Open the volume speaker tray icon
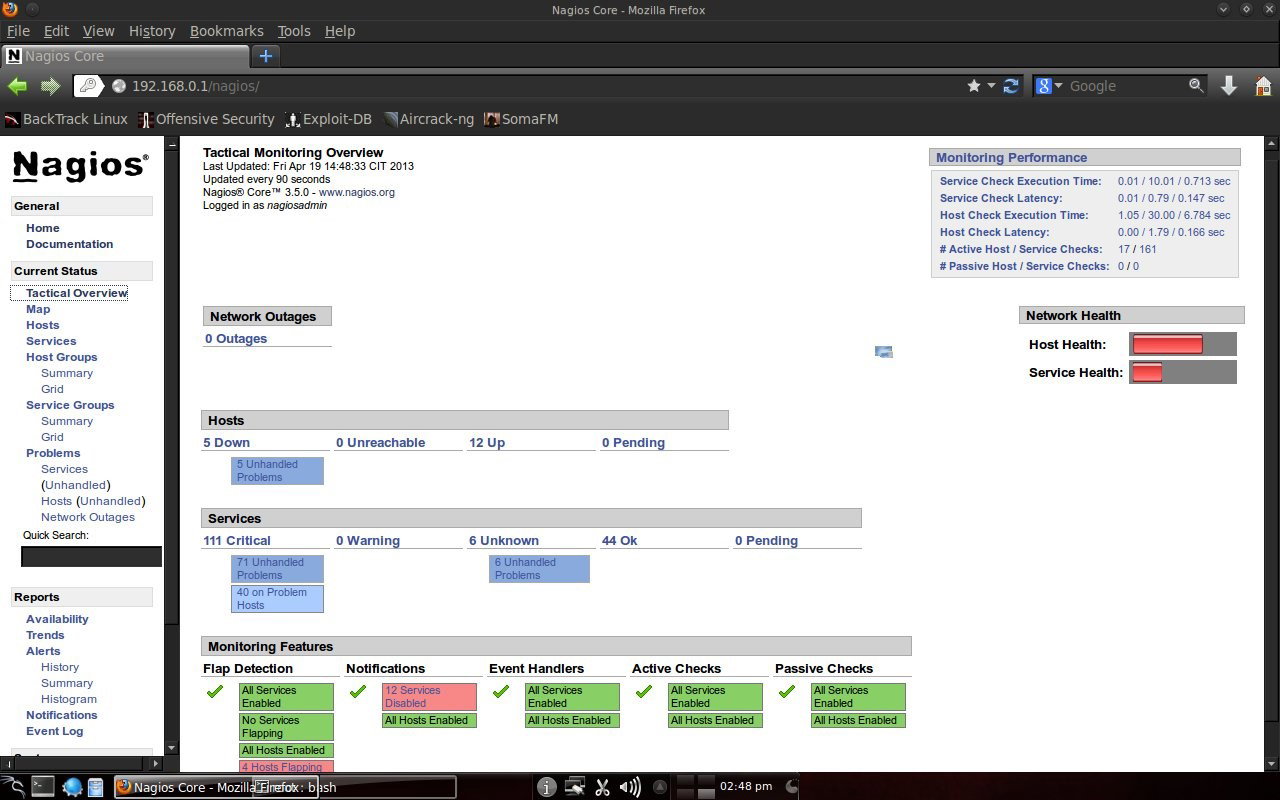 (630, 787)
